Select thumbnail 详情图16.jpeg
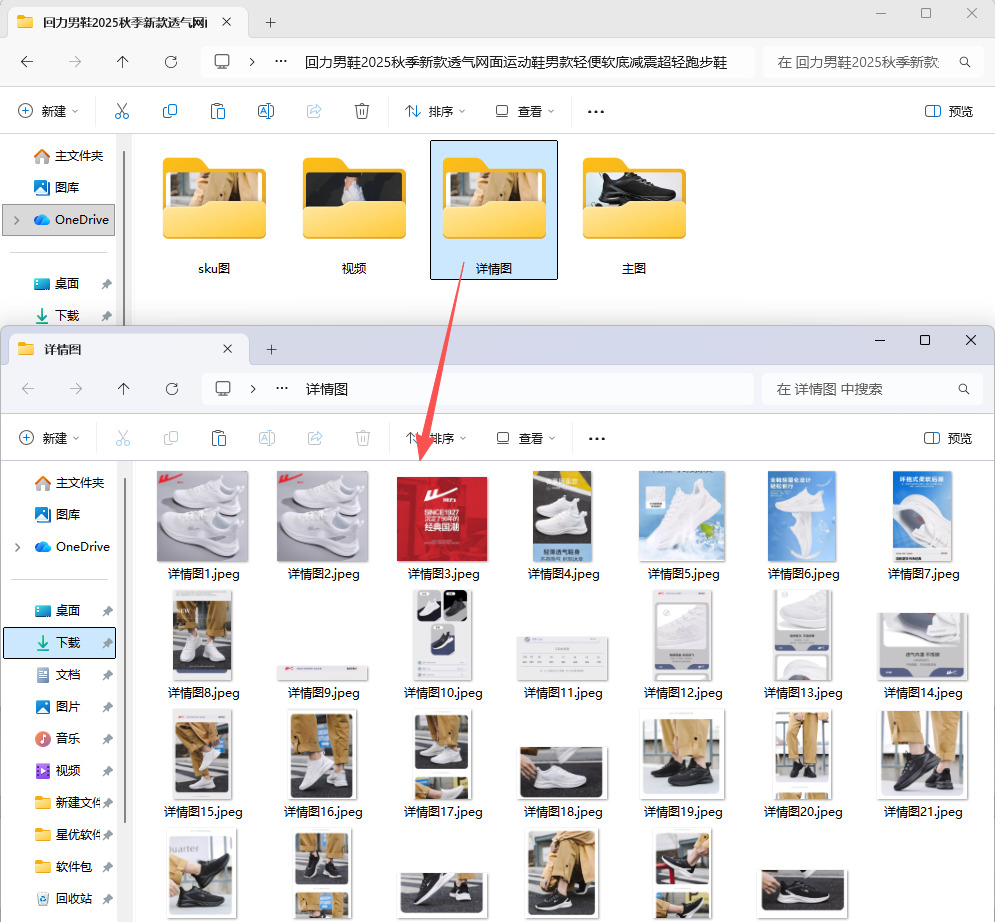Screen dimensions: 995x922 tap(322, 754)
